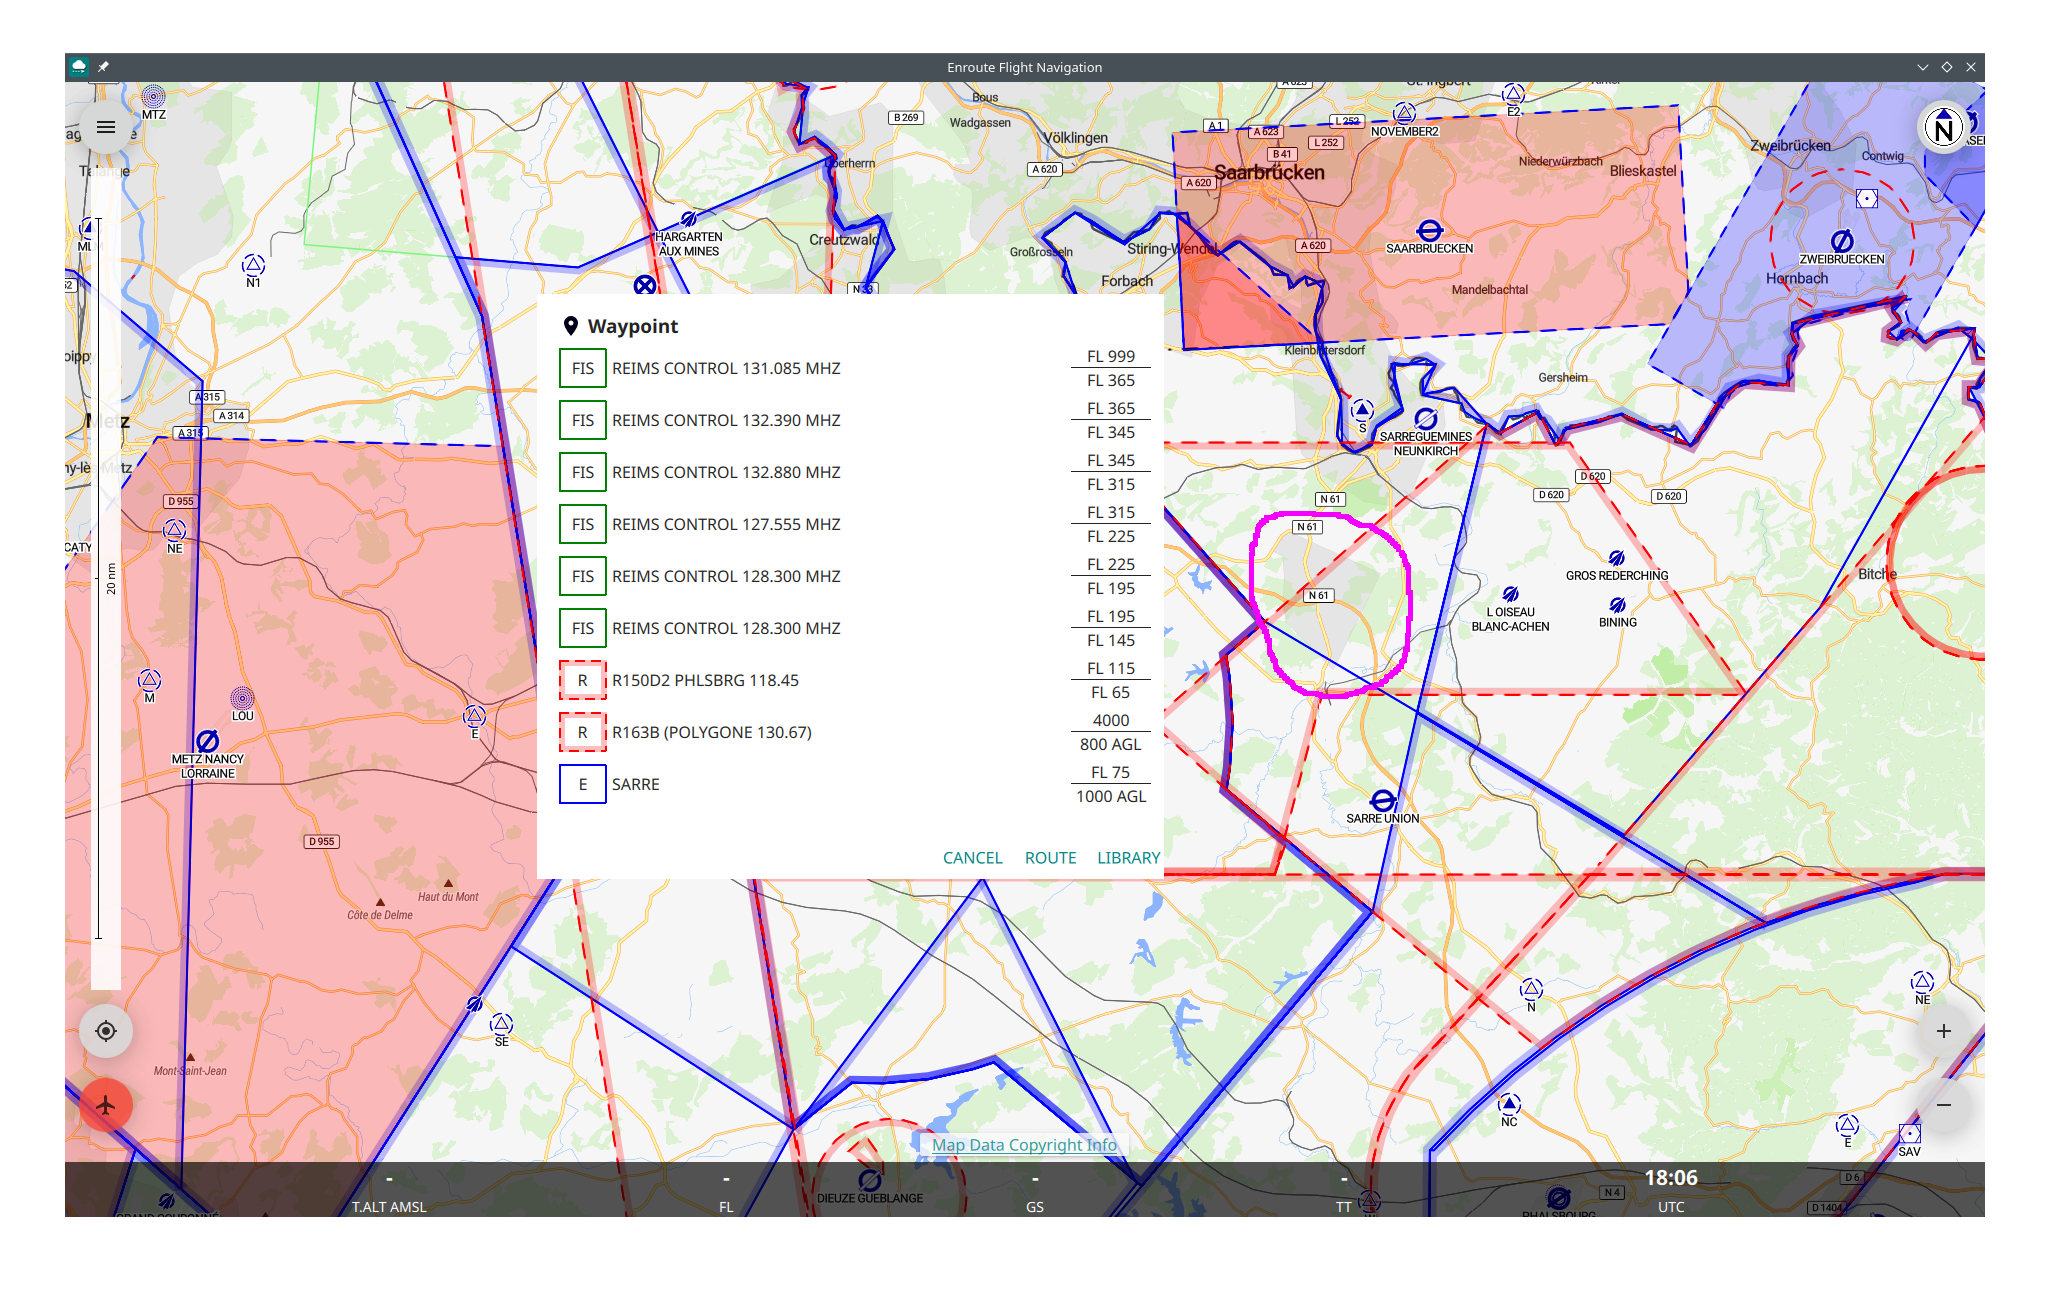This screenshot has width=2050, height=1294.
Task: Select reporting point SE triangle
Action: click(501, 1024)
